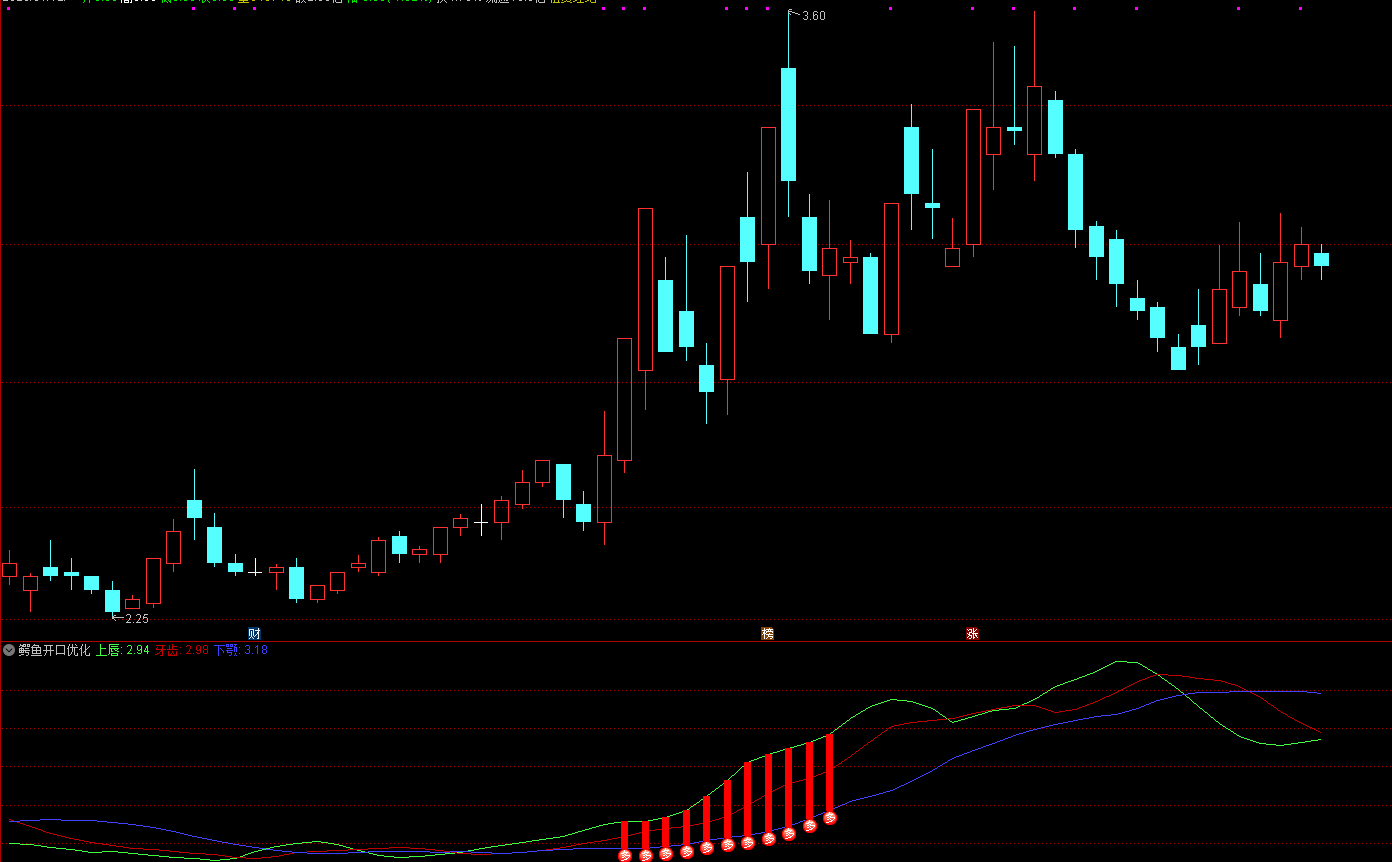Click the white doji candle beside 财 marker
The width and height of the screenshot is (1392, 862).
(x=255, y=571)
